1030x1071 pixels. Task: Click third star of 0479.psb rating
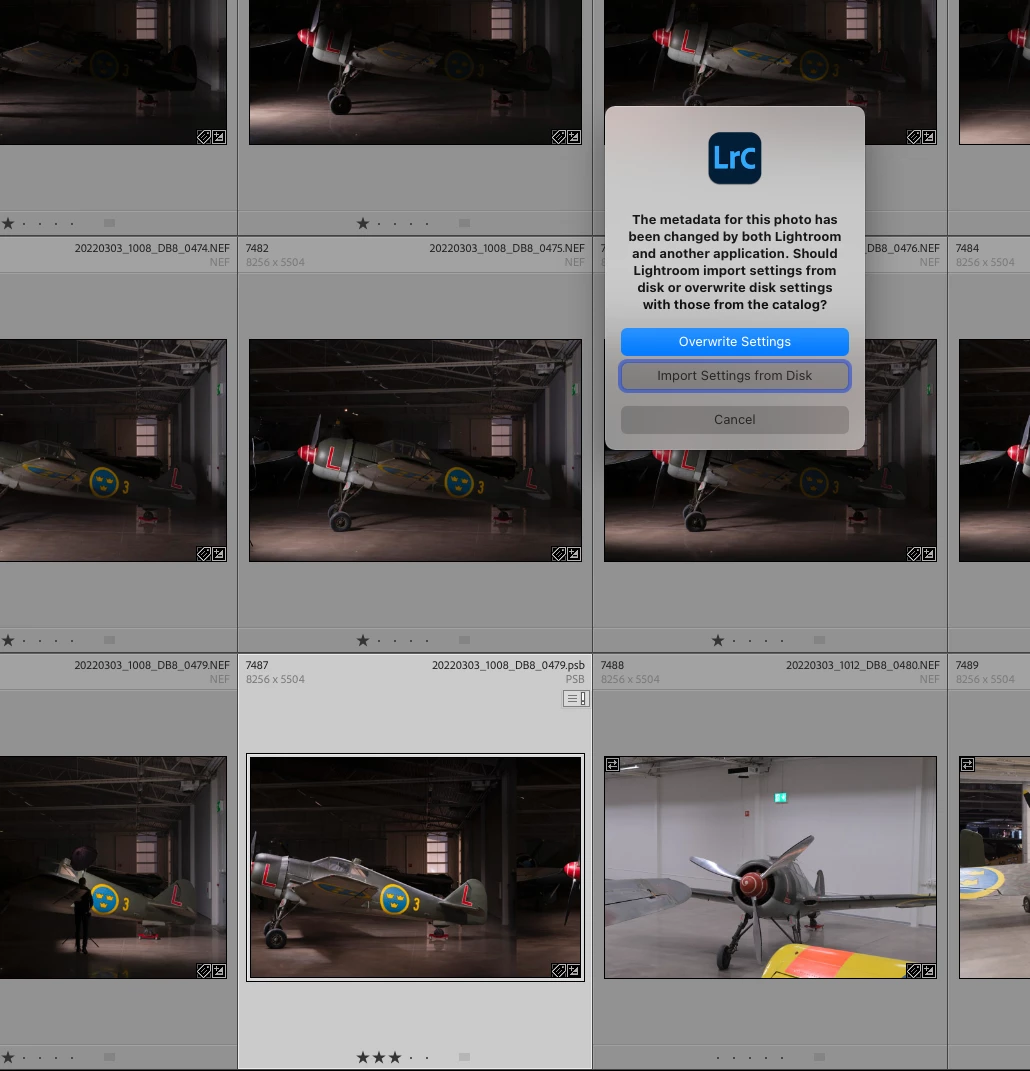click(395, 1057)
